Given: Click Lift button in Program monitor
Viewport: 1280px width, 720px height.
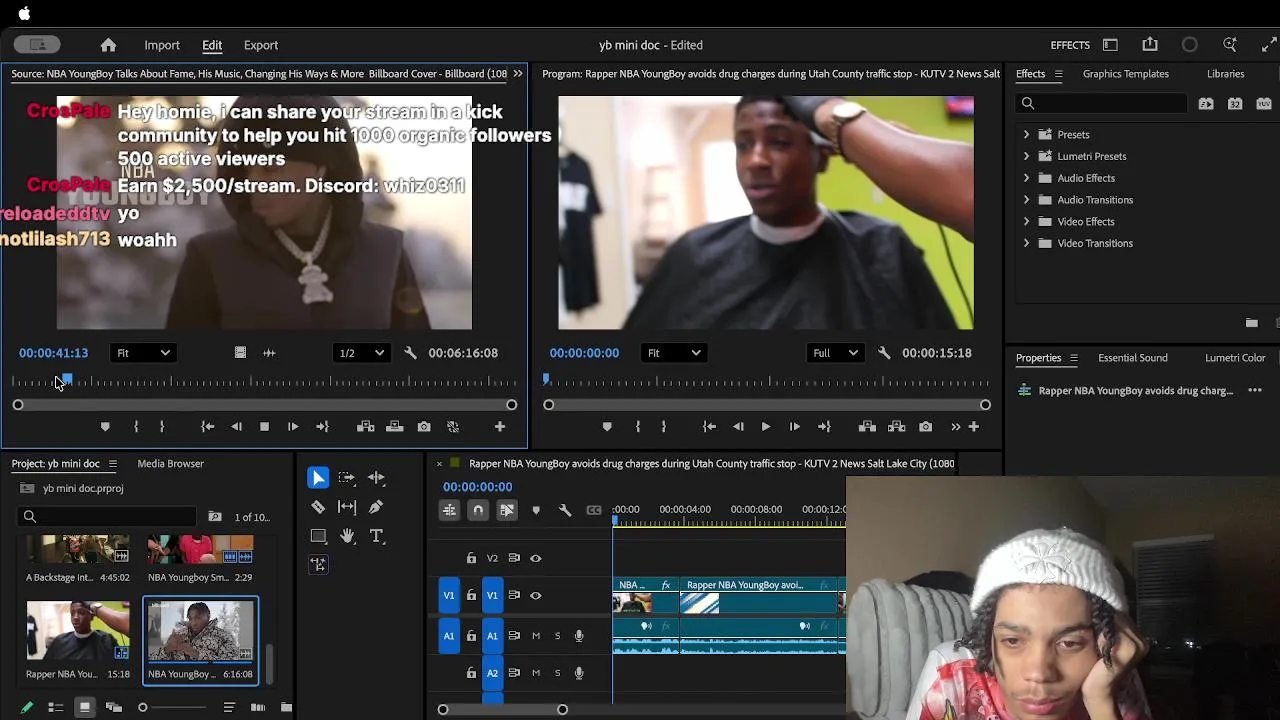Looking at the screenshot, I should [867, 427].
